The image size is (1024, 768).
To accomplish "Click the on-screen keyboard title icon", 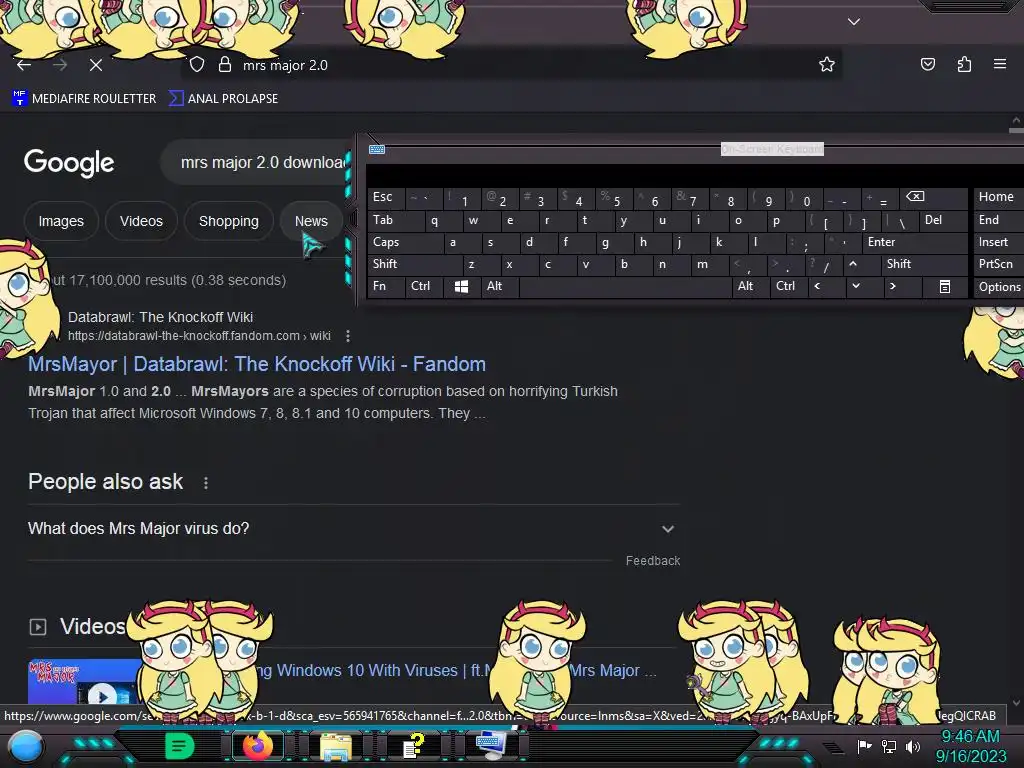I will (x=377, y=150).
